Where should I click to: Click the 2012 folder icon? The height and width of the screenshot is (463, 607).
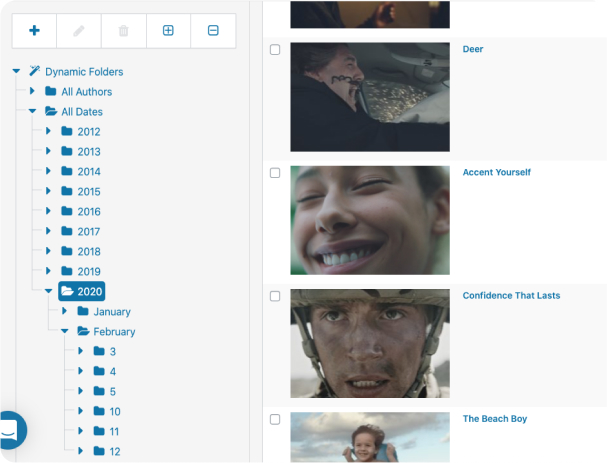(x=67, y=131)
